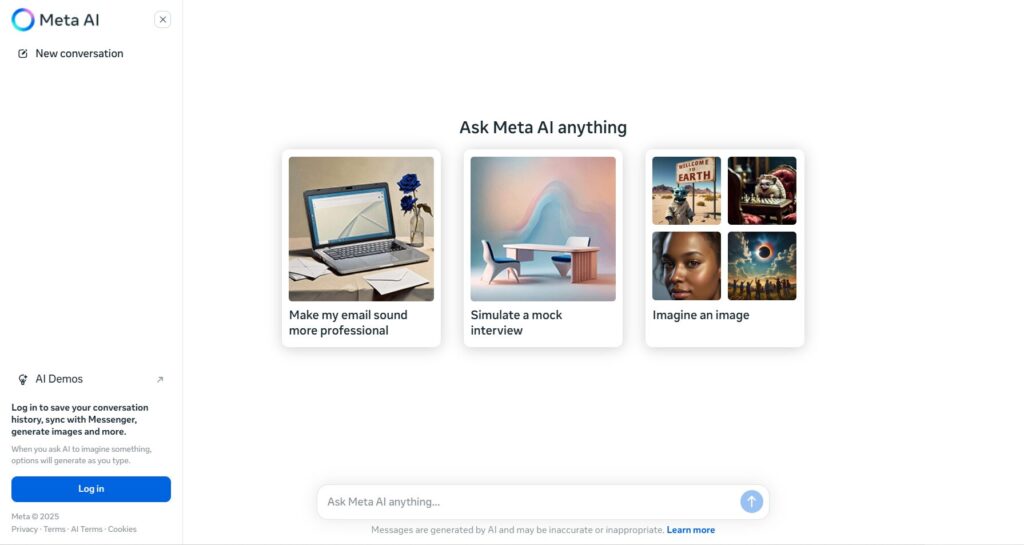Screen dimensions: 1024x545
Task: Click the Welcome to Earth alien thumbnail
Action: tap(686, 191)
